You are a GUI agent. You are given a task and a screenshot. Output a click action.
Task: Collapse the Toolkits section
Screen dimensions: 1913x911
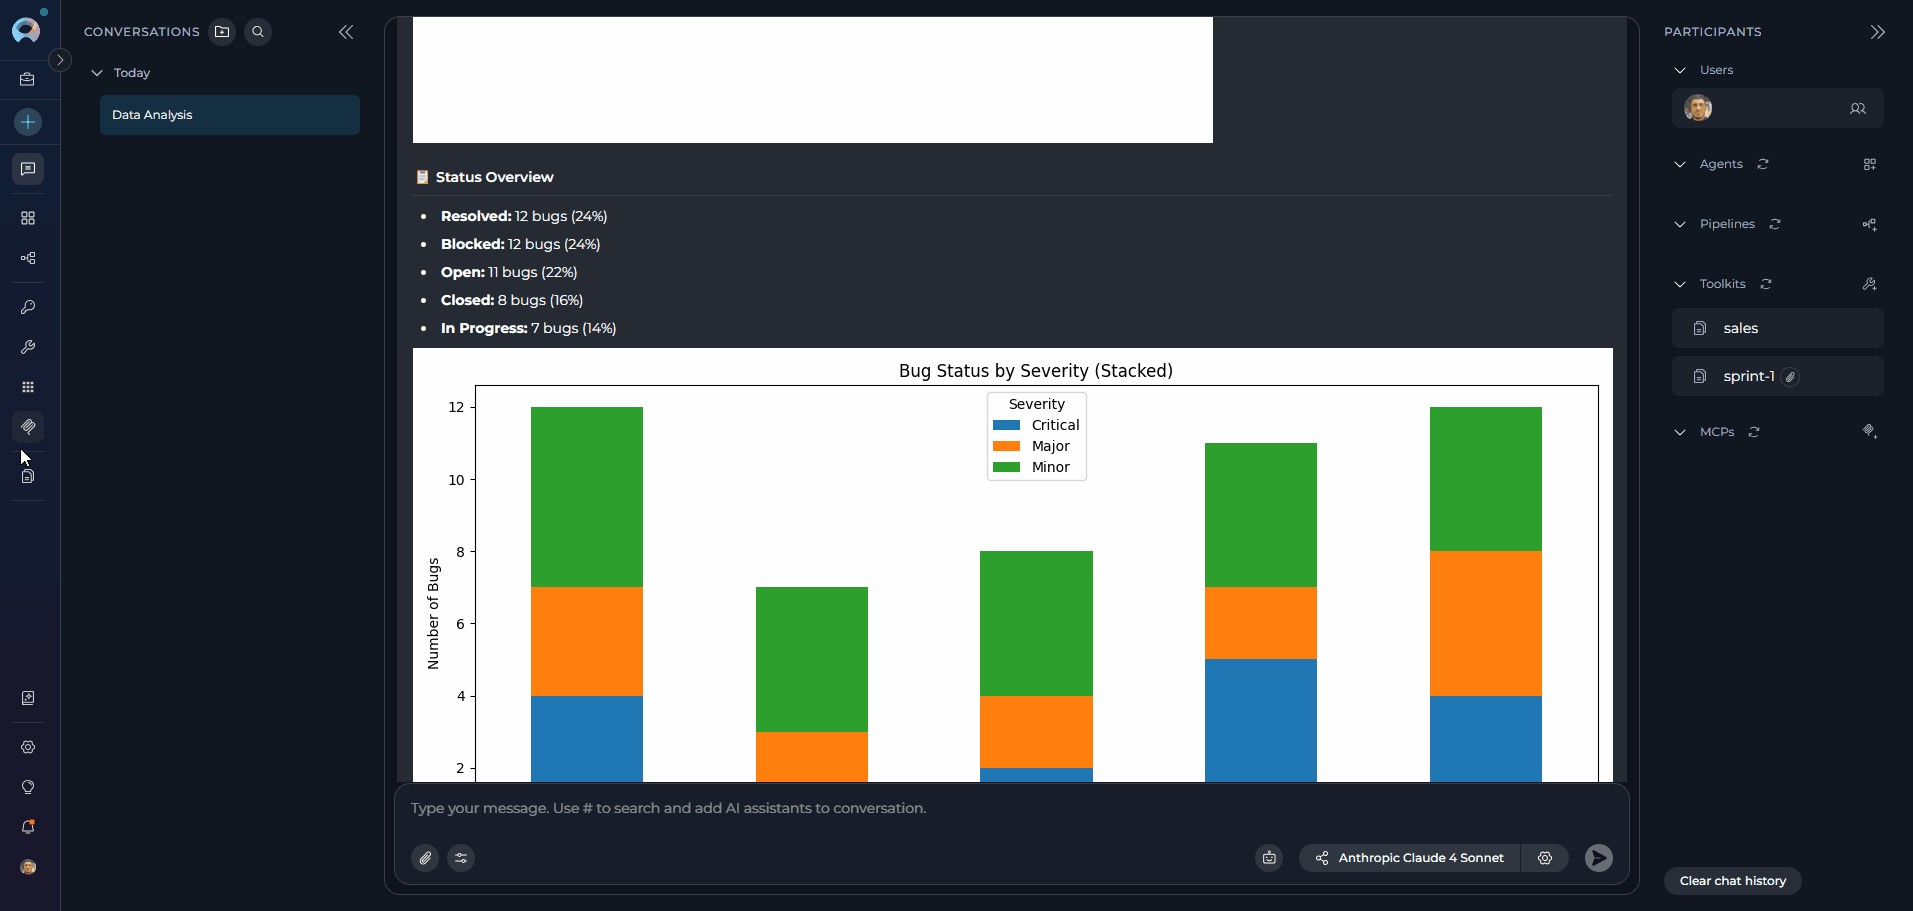[1680, 283]
